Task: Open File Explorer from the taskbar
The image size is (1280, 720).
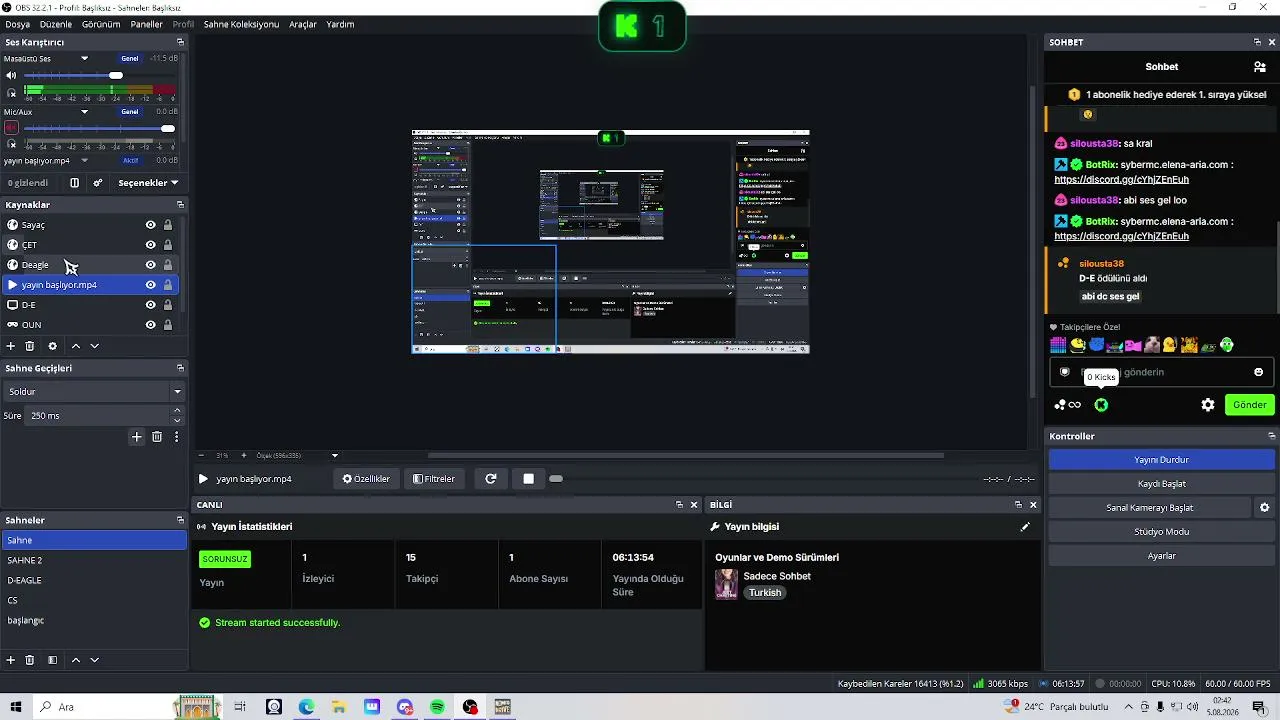Action: (x=339, y=707)
